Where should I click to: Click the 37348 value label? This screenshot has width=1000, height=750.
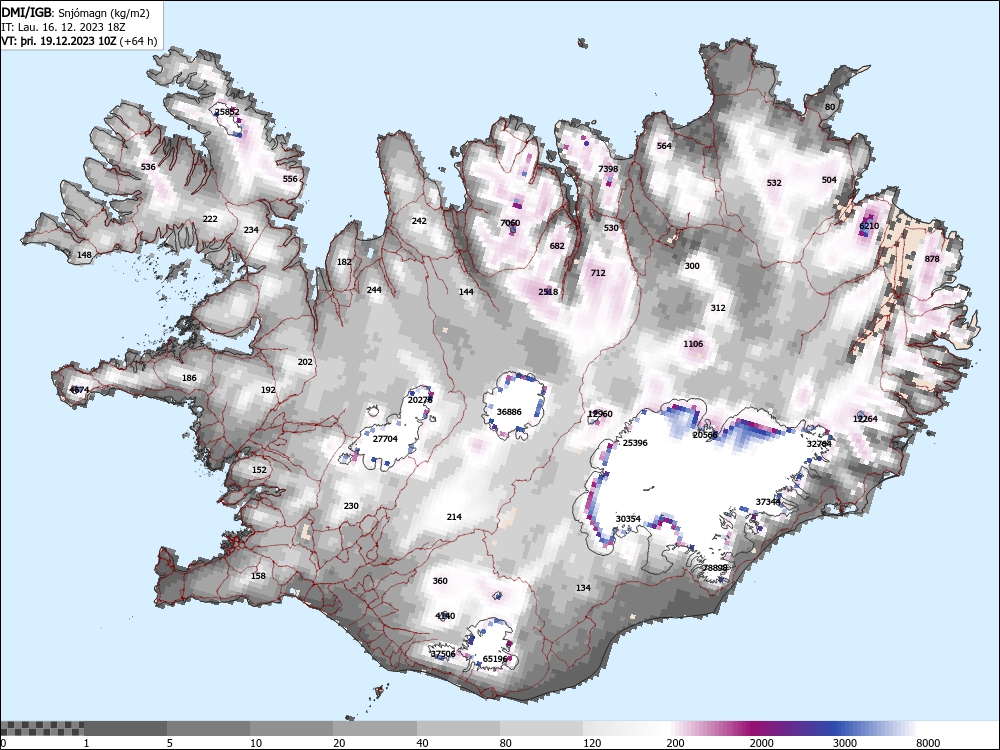[x=768, y=503]
